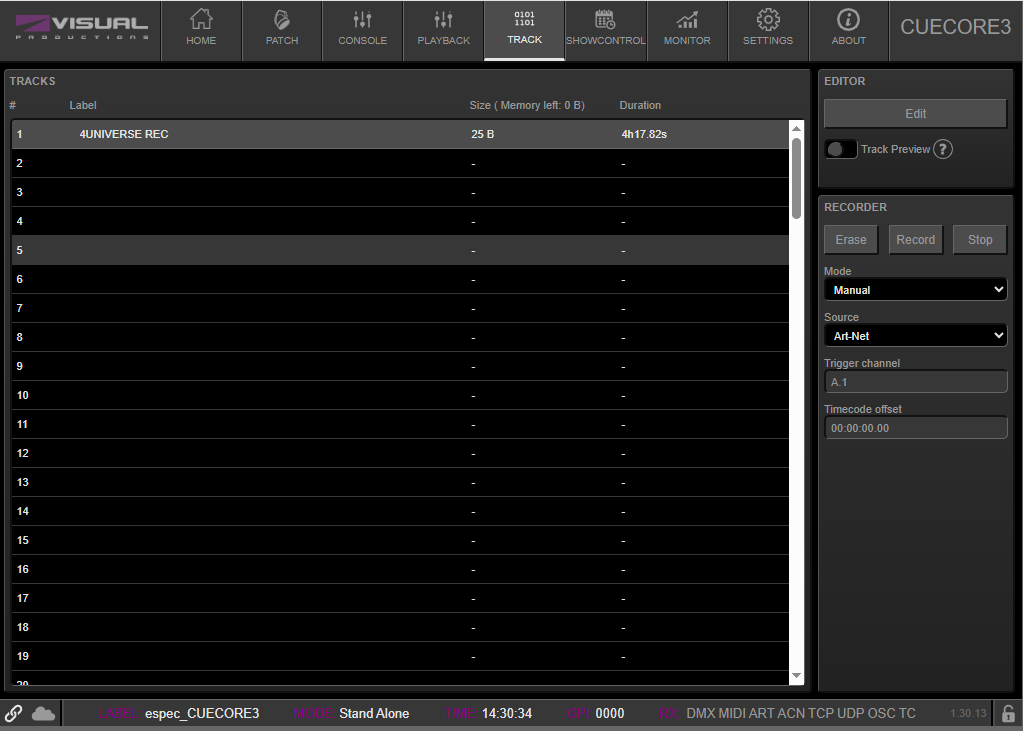1023x731 pixels.
Task: Click the link chain icon in status bar
Action: click(14, 713)
